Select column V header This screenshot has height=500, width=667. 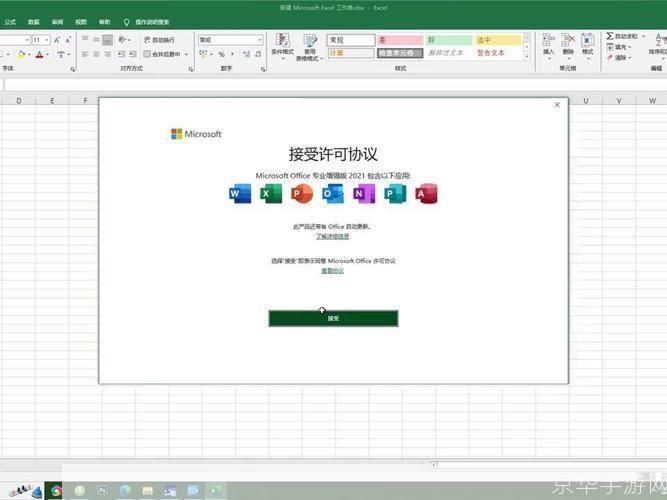(619, 100)
